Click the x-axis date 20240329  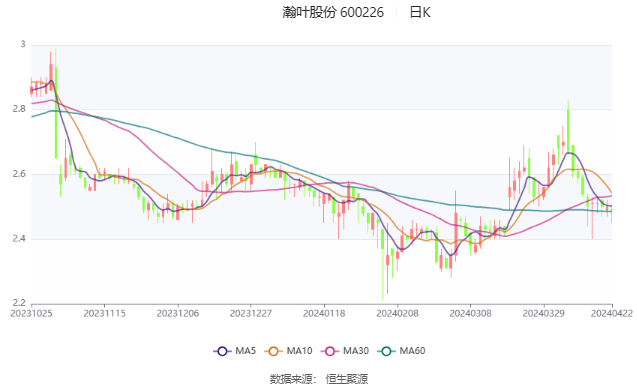pos(544,313)
